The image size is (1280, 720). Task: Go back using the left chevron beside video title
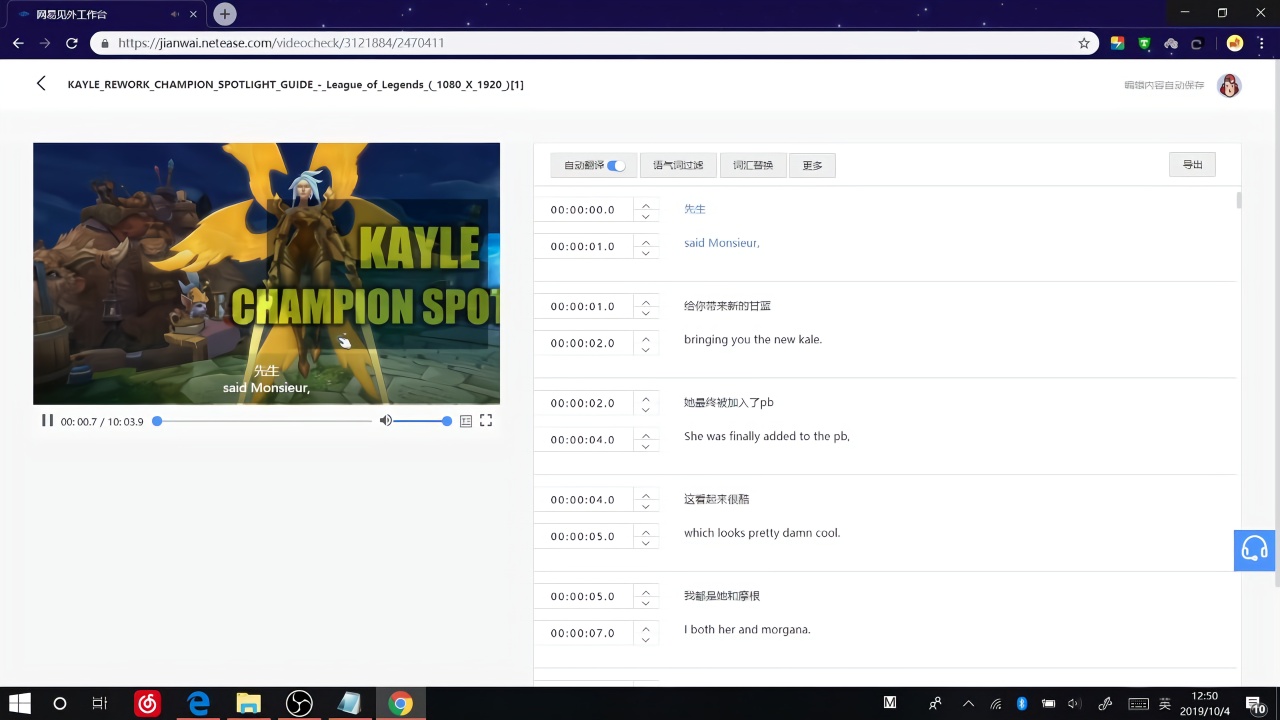coord(41,84)
